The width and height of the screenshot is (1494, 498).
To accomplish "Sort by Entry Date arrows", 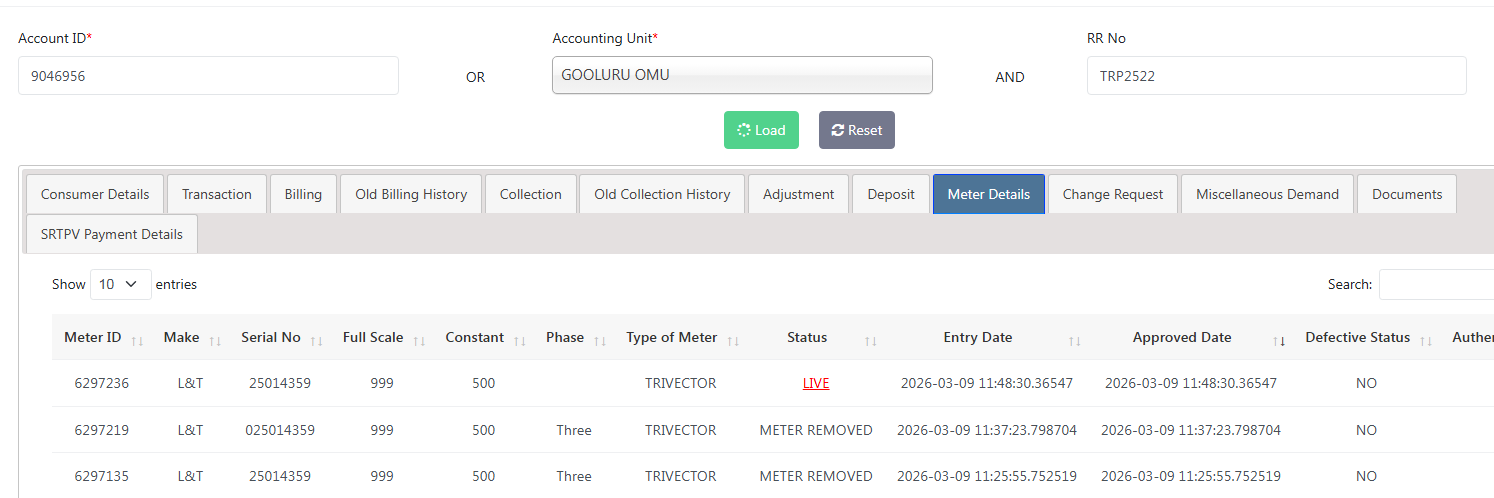I will pos(1074,340).
